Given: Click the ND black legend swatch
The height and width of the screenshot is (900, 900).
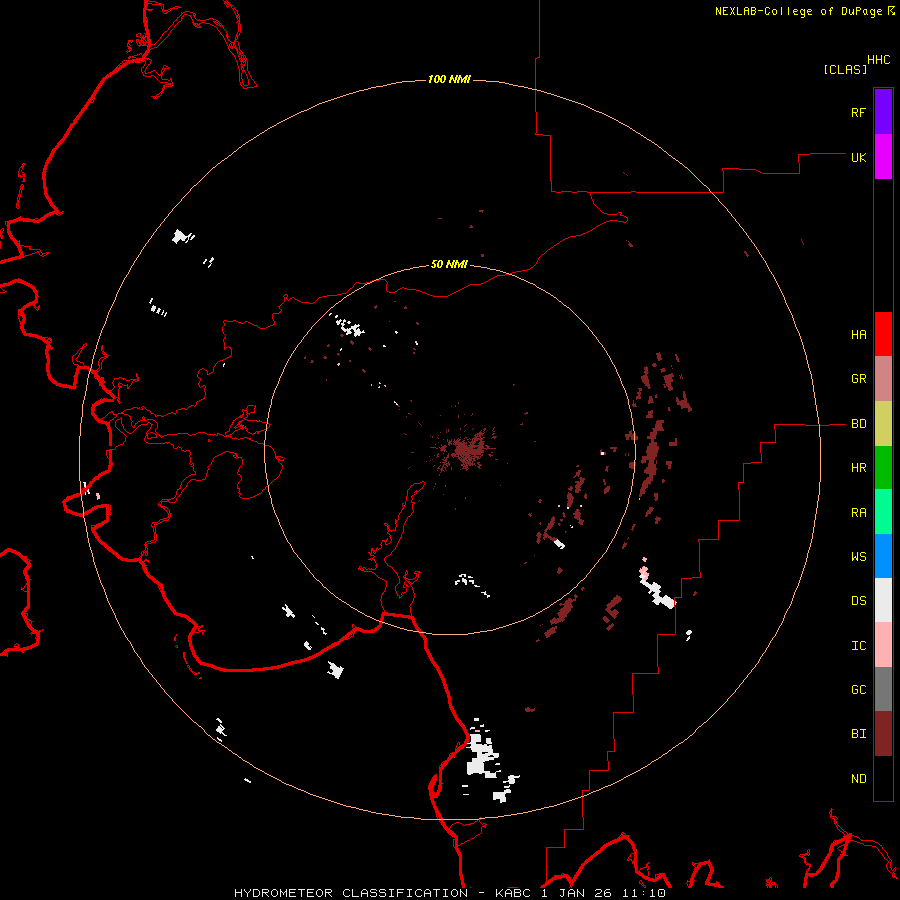Looking at the screenshot, I should coord(883,778).
